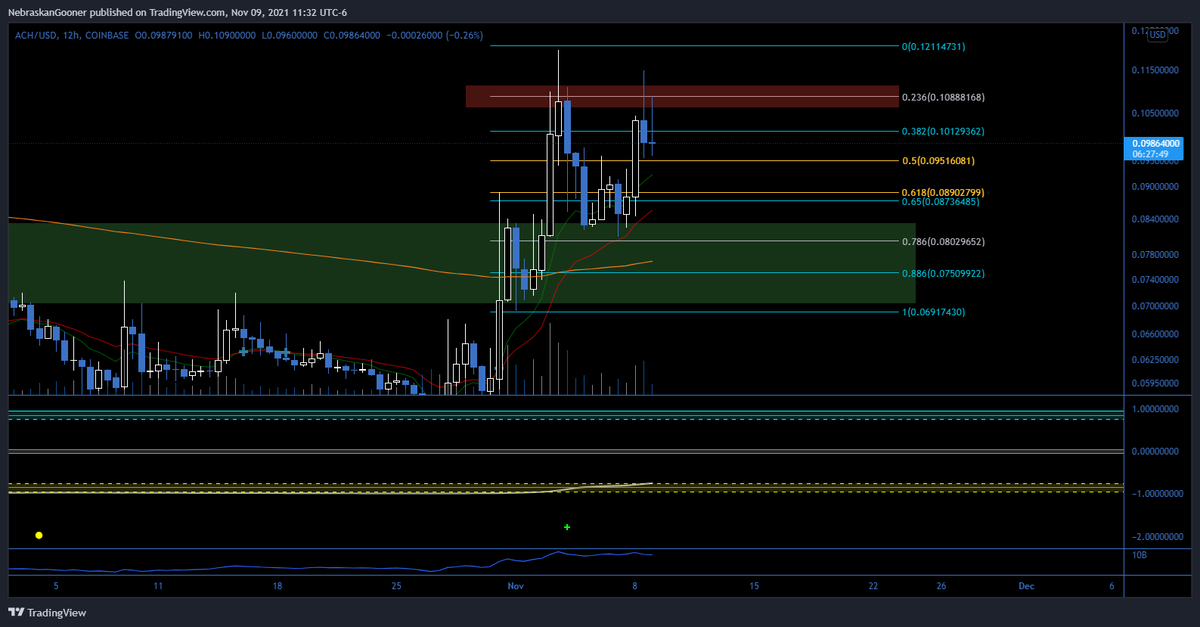Click the low value L0.09600000

click(292, 34)
